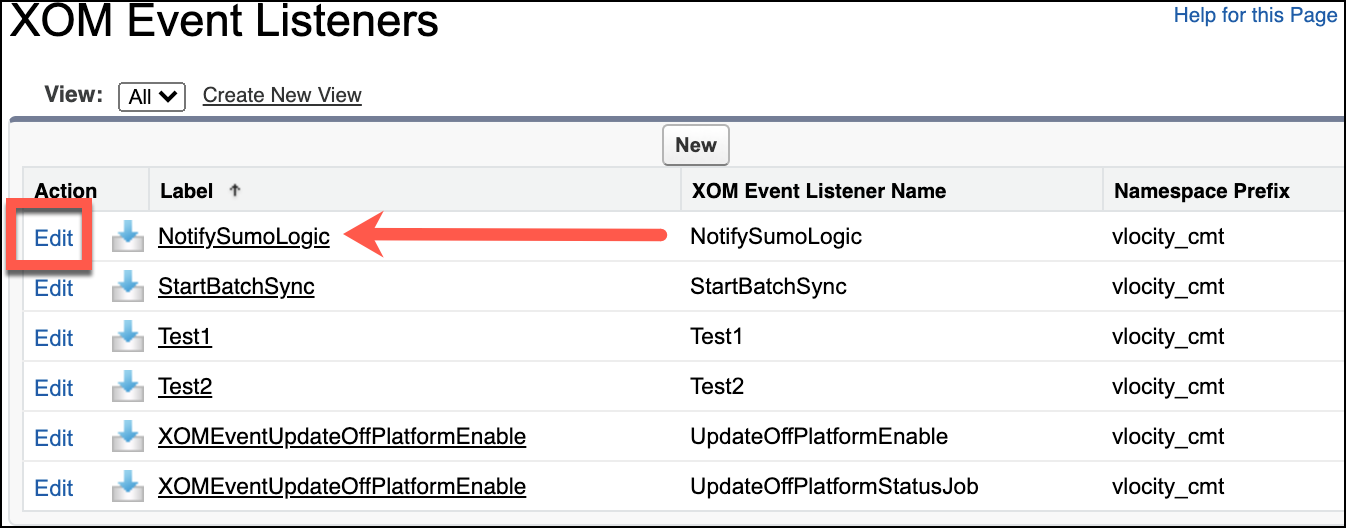Edit the UpdateOffPlatformEnable listener row
This screenshot has height=528, width=1346.
pyautogui.click(x=54, y=438)
